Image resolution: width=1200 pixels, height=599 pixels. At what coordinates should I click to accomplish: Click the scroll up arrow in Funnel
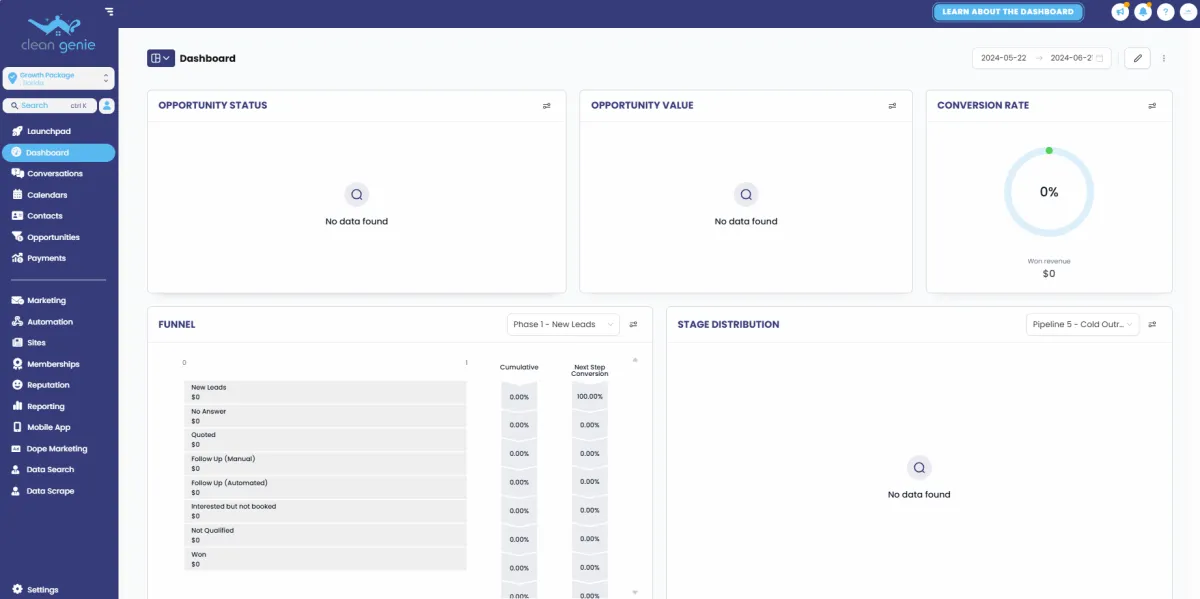tap(635, 360)
